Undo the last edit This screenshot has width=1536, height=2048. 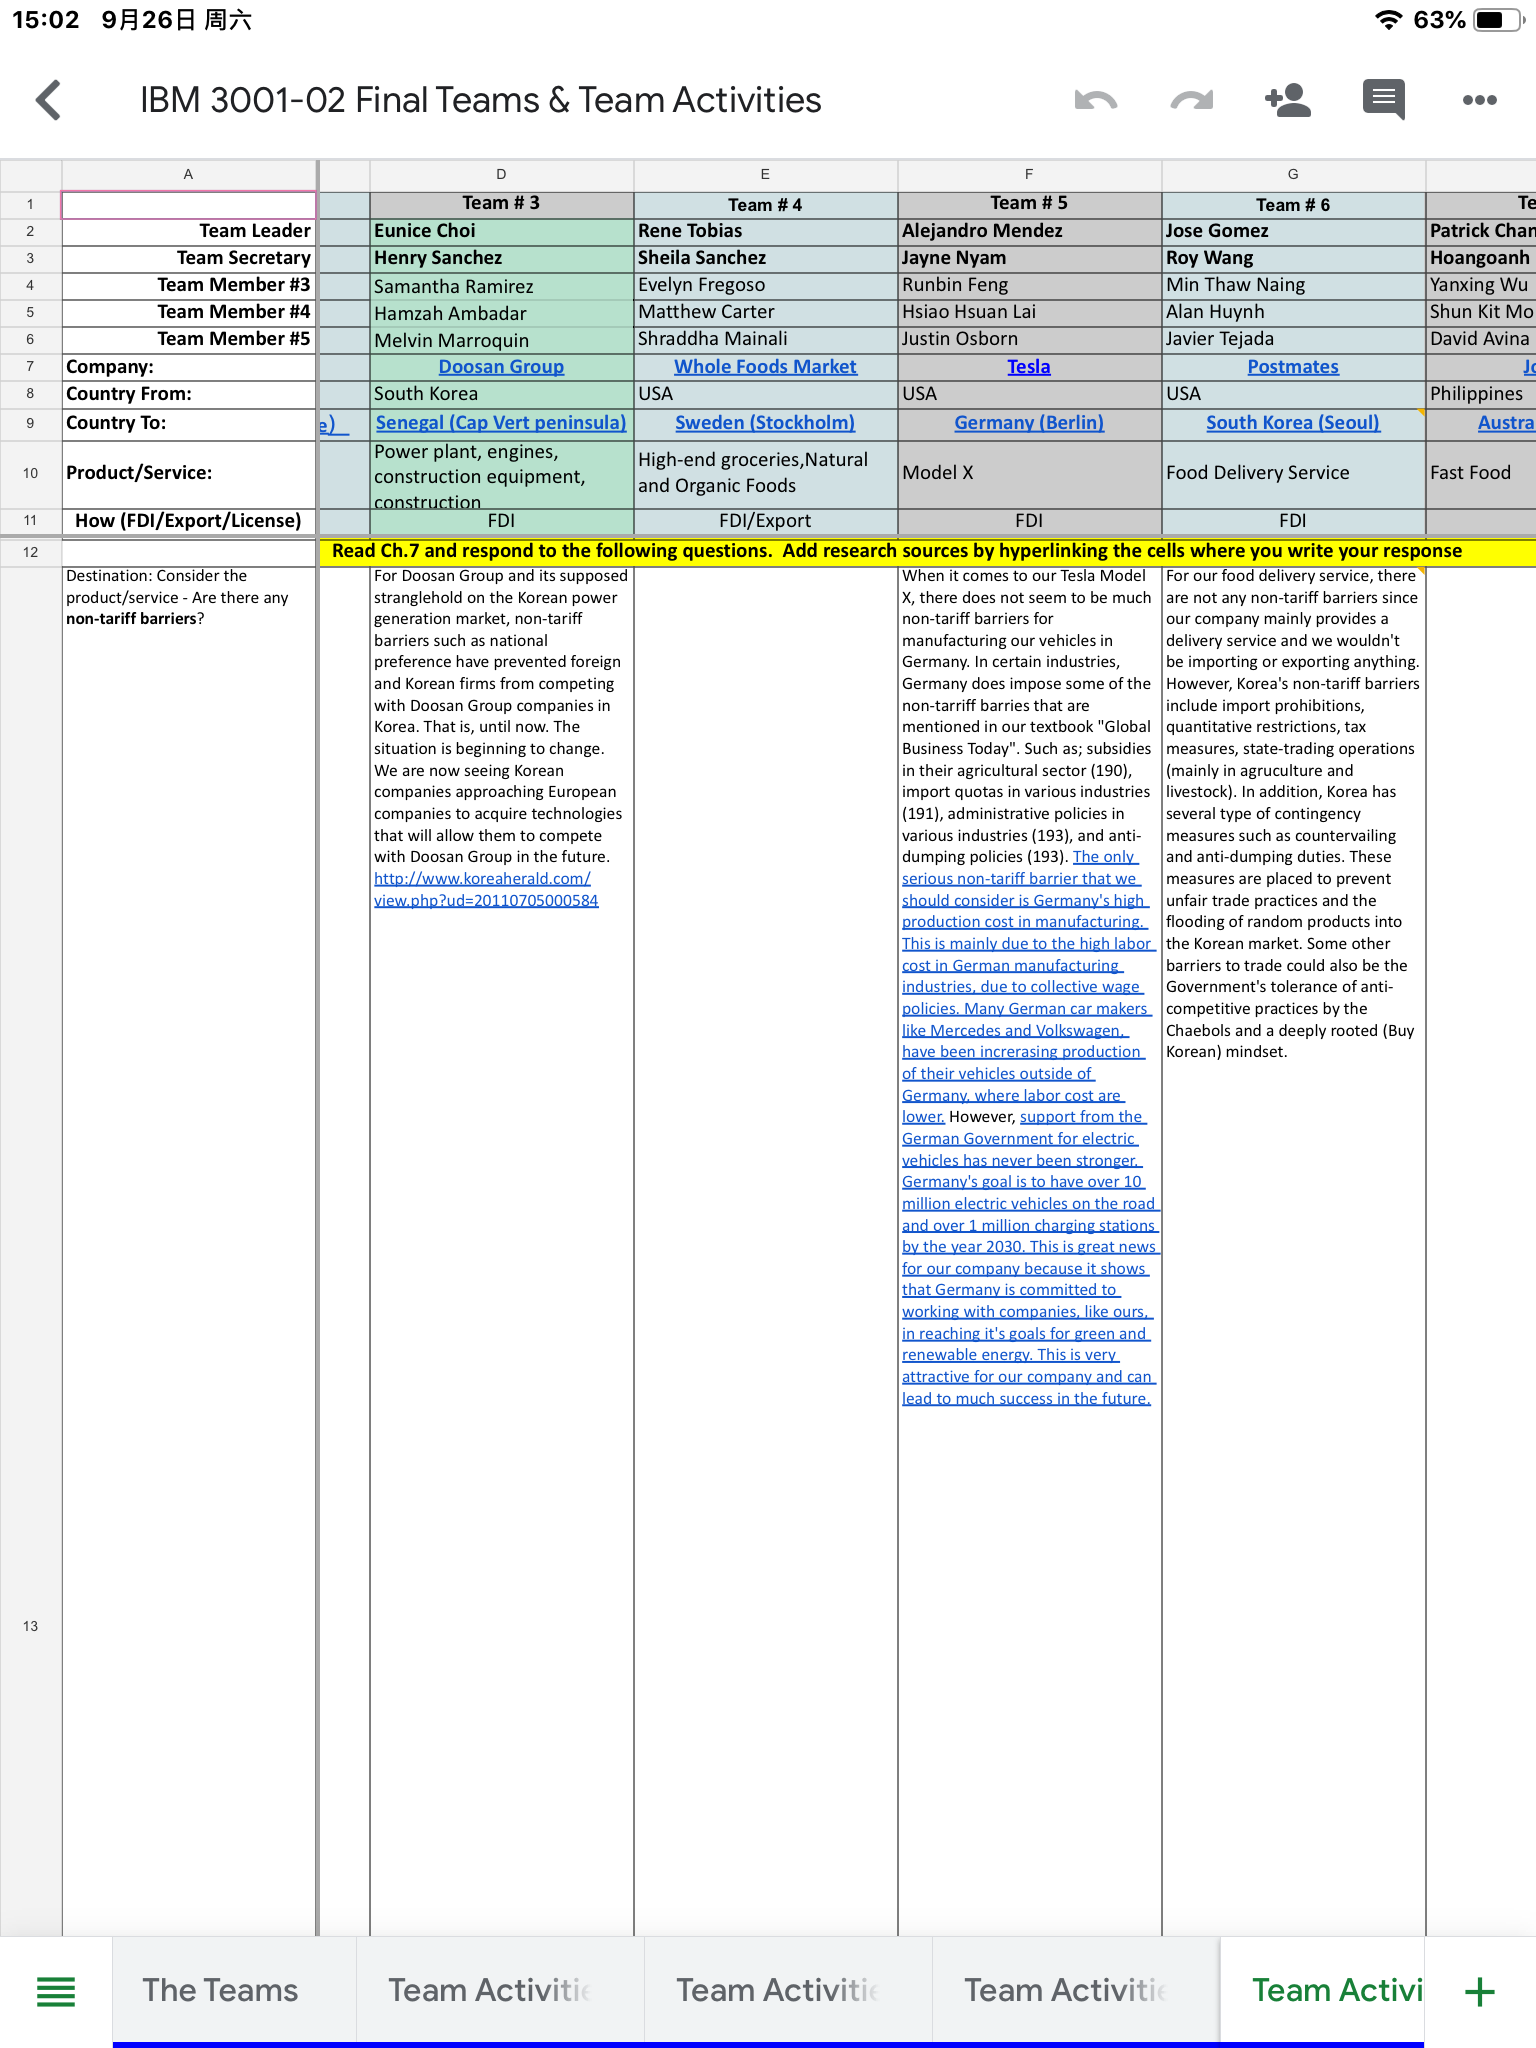pos(1096,100)
